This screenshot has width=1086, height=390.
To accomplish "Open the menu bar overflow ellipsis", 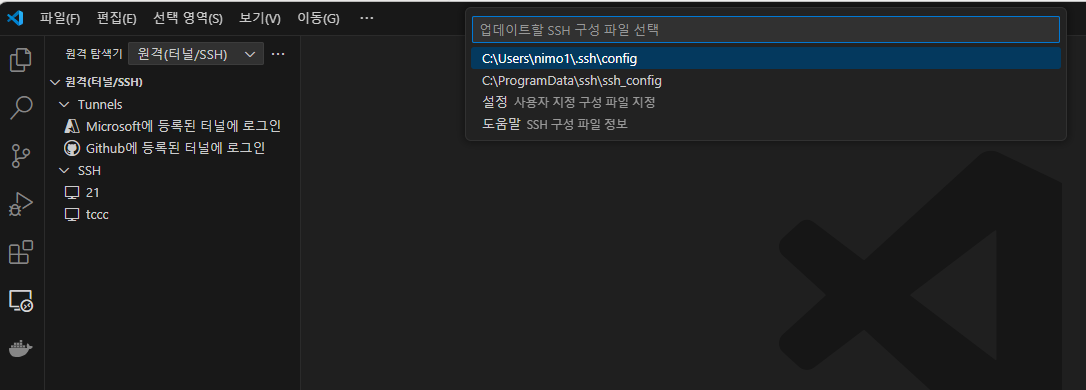I will (x=367, y=19).
